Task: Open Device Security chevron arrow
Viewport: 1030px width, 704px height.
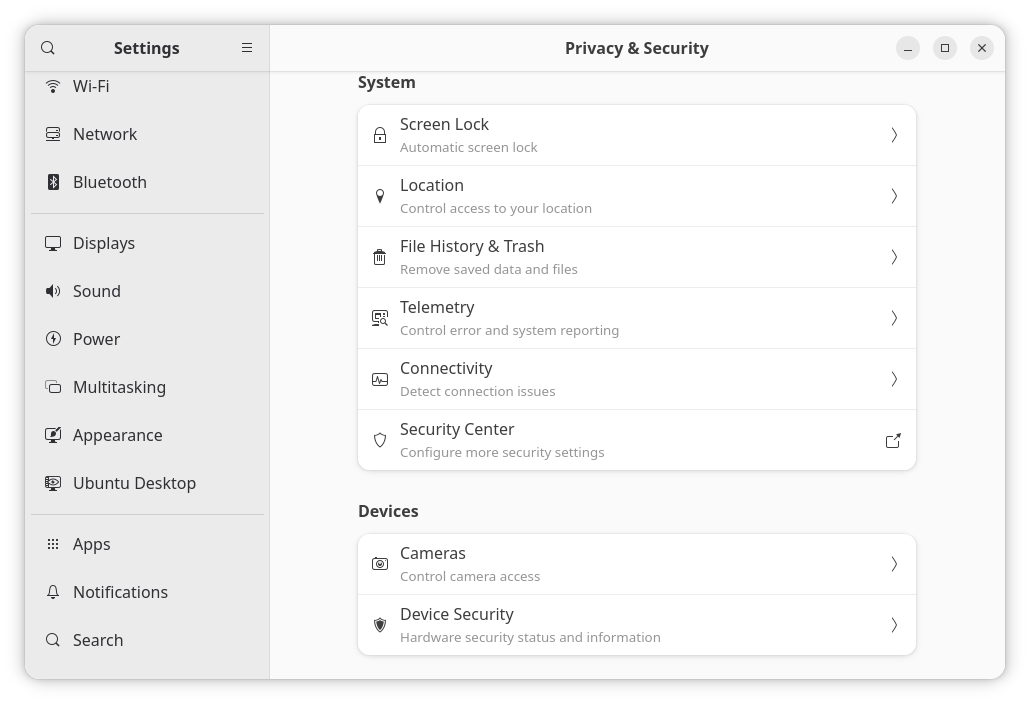Action: click(894, 625)
